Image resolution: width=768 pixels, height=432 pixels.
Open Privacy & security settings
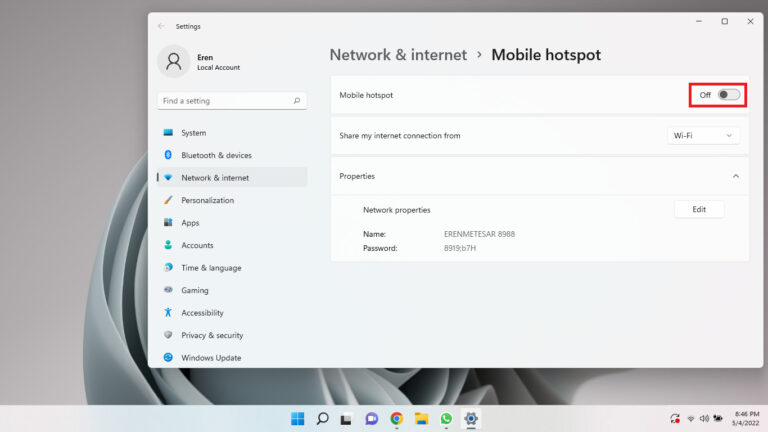click(232, 335)
